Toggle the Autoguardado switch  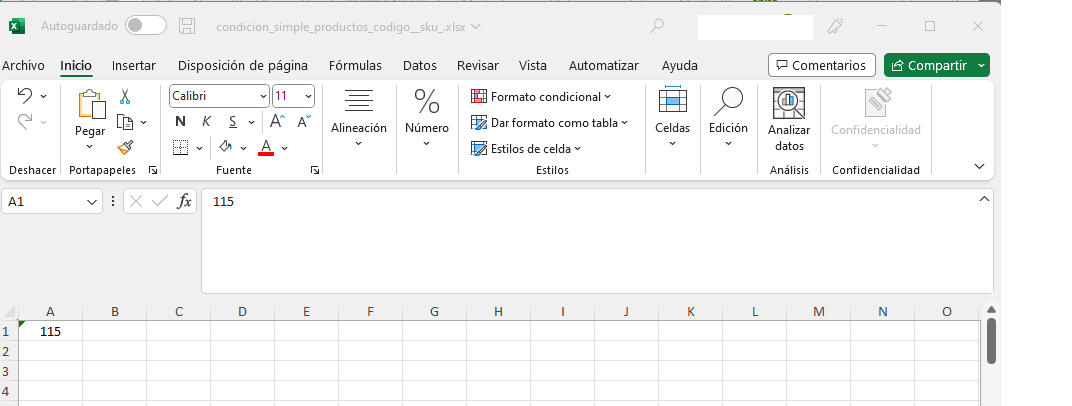[x=146, y=26]
